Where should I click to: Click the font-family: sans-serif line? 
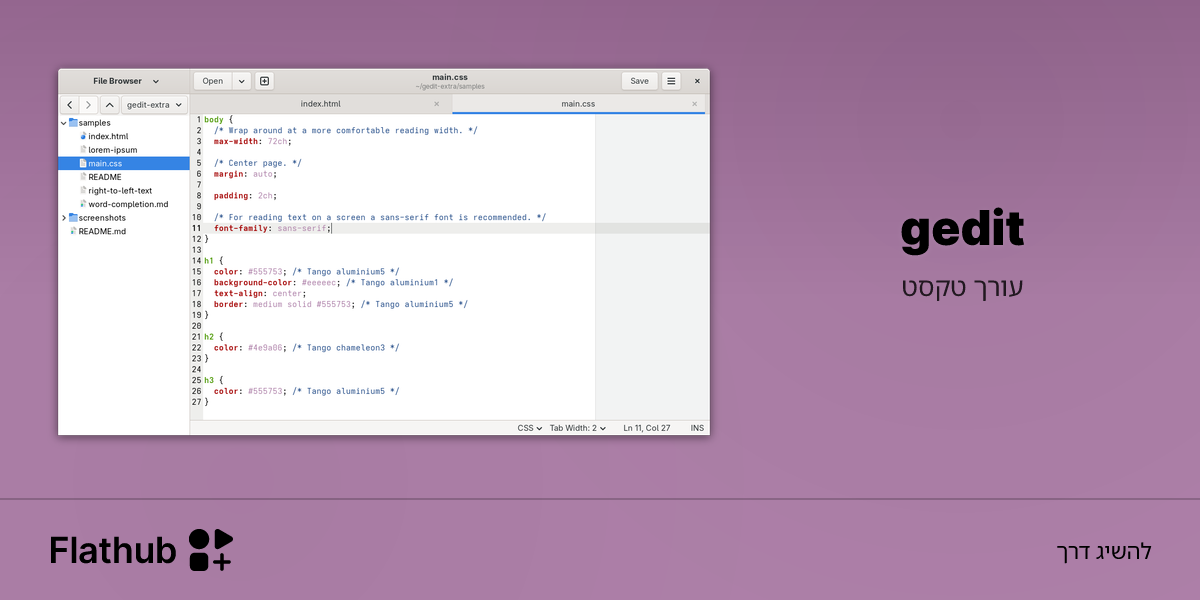(272, 228)
